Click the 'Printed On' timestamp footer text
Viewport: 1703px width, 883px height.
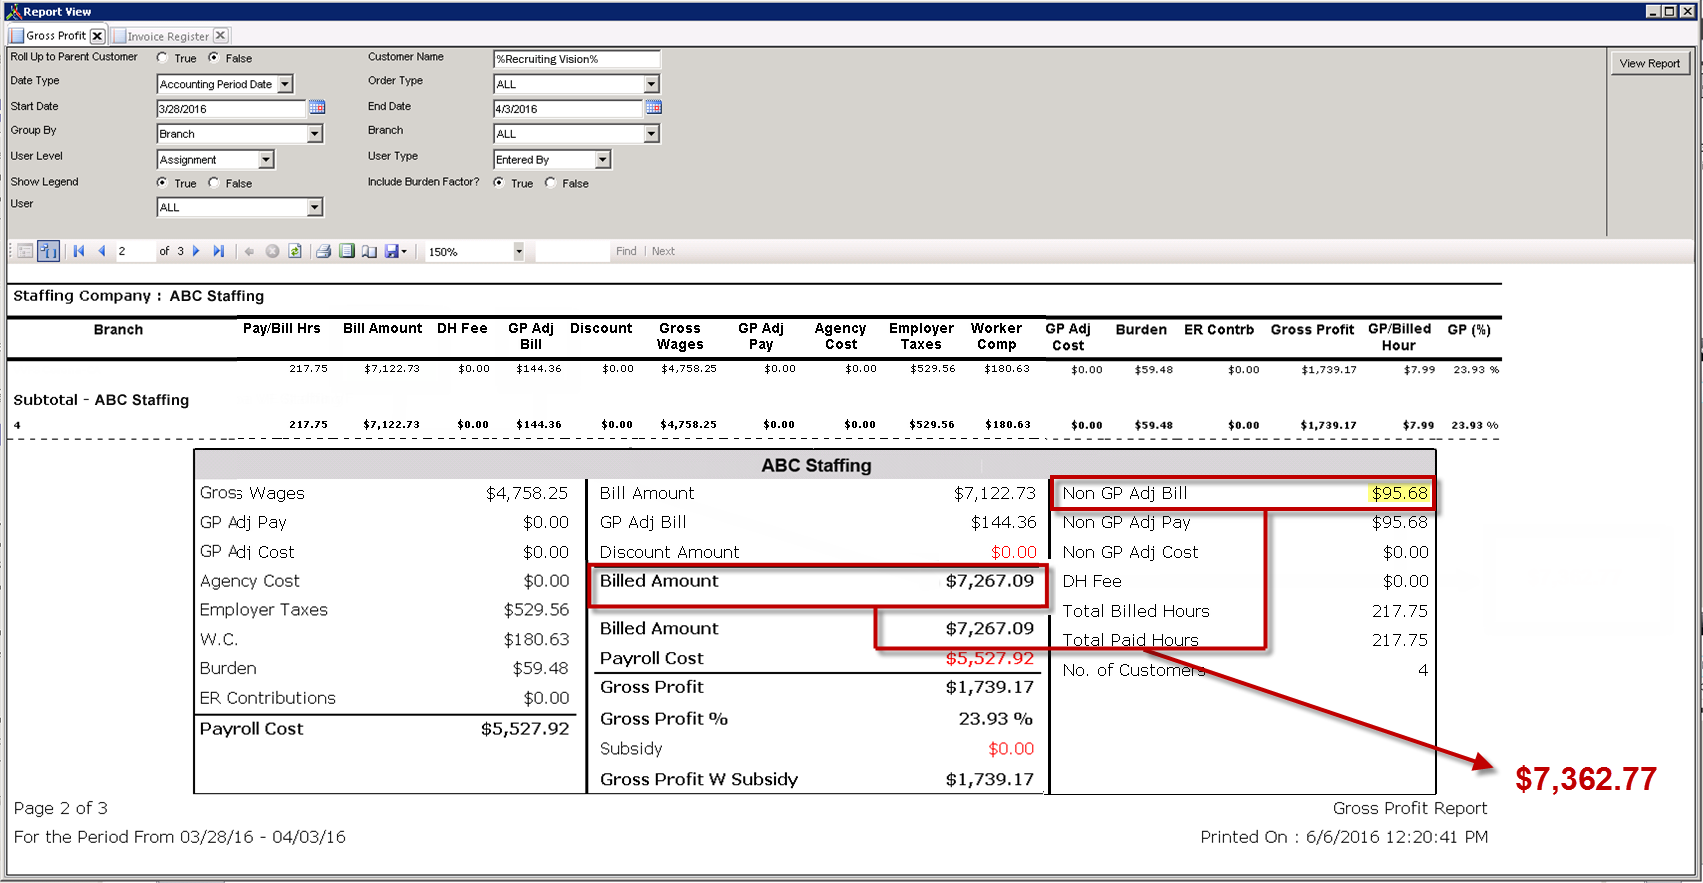1344,837
